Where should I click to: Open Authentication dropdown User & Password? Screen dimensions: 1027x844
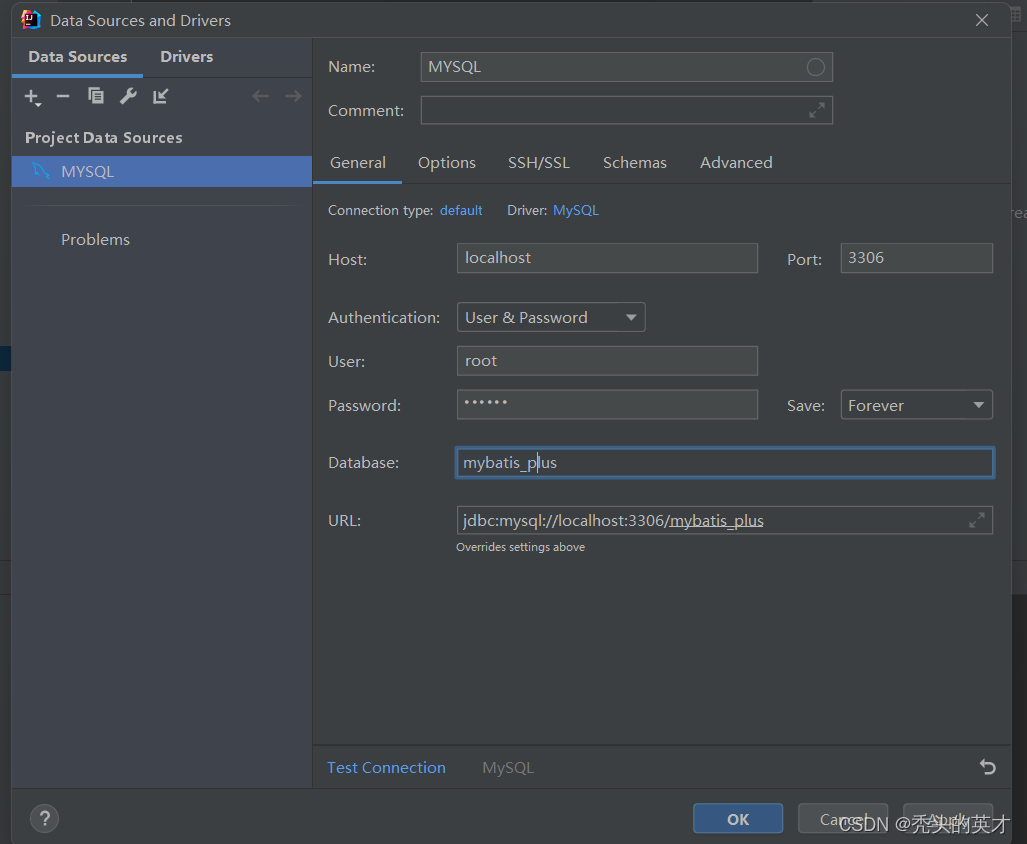(x=551, y=317)
